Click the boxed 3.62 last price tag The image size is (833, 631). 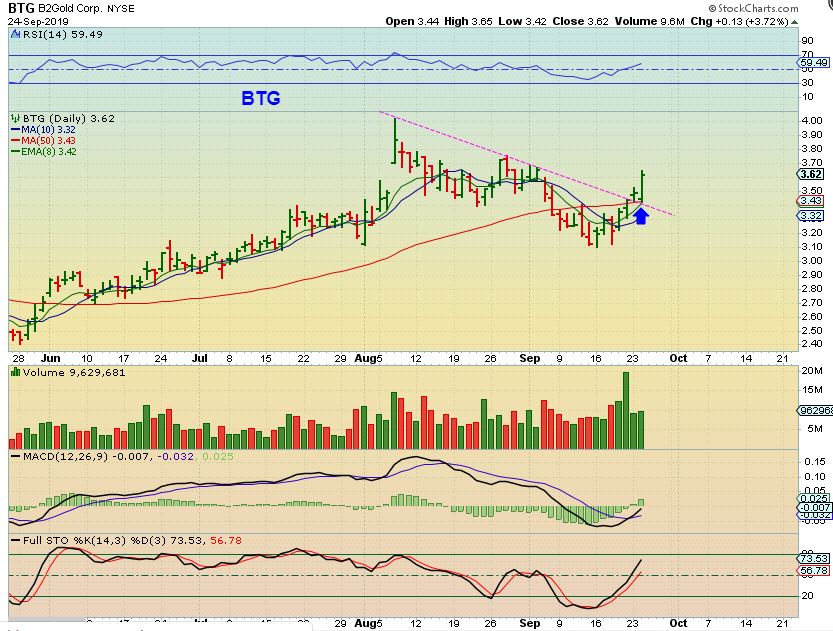click(x=811, y=174)
